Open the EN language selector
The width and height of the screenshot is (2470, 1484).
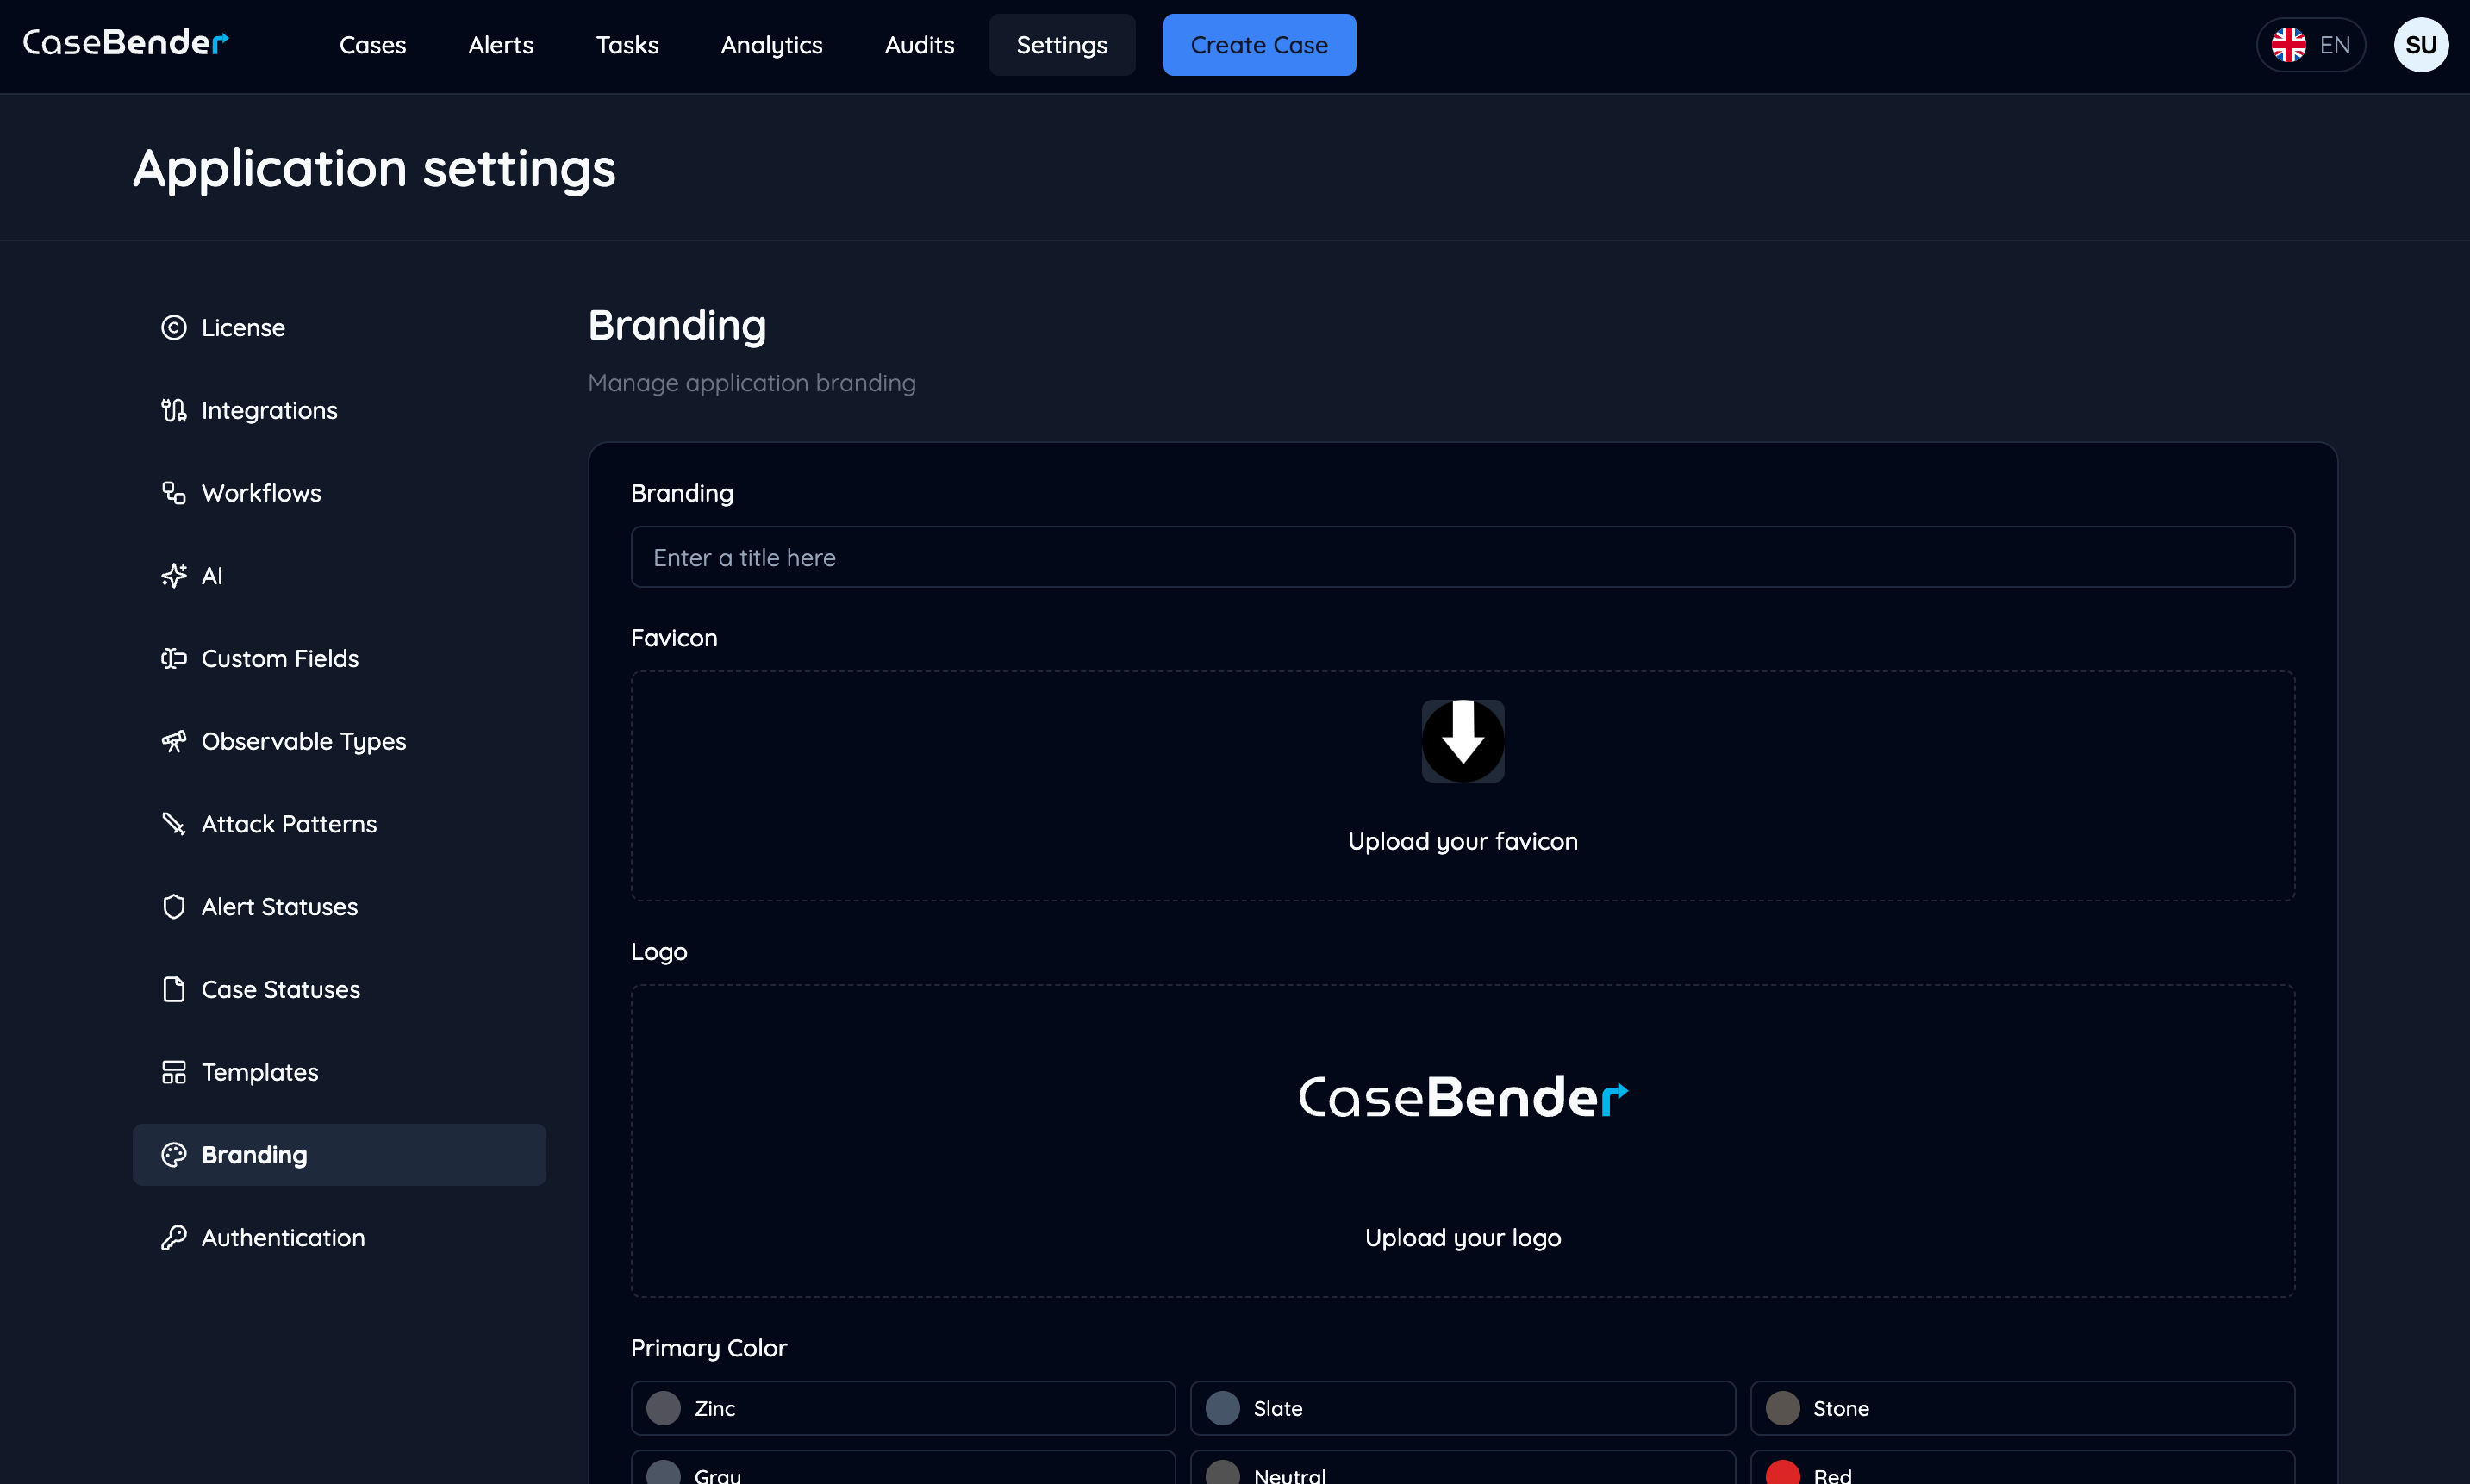click(x=2311, y=44)
